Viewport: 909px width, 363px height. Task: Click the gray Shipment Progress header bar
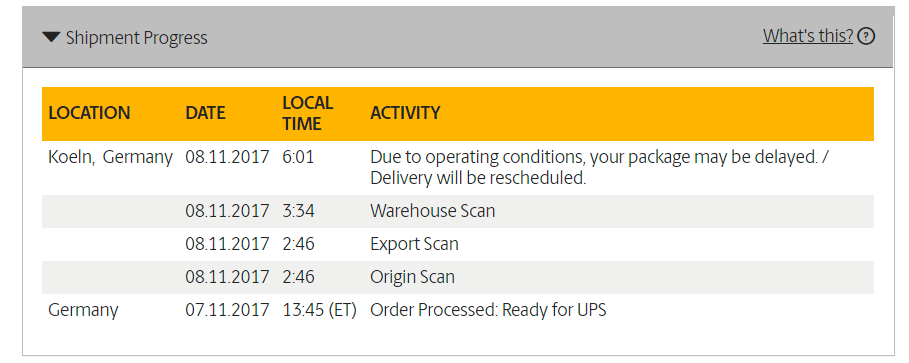(x=458, y=37)
